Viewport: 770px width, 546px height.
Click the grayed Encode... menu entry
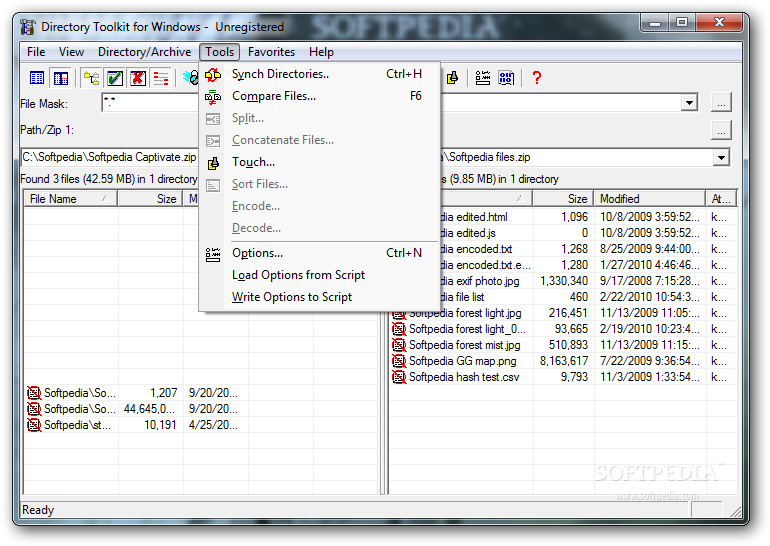pos(319,206)
